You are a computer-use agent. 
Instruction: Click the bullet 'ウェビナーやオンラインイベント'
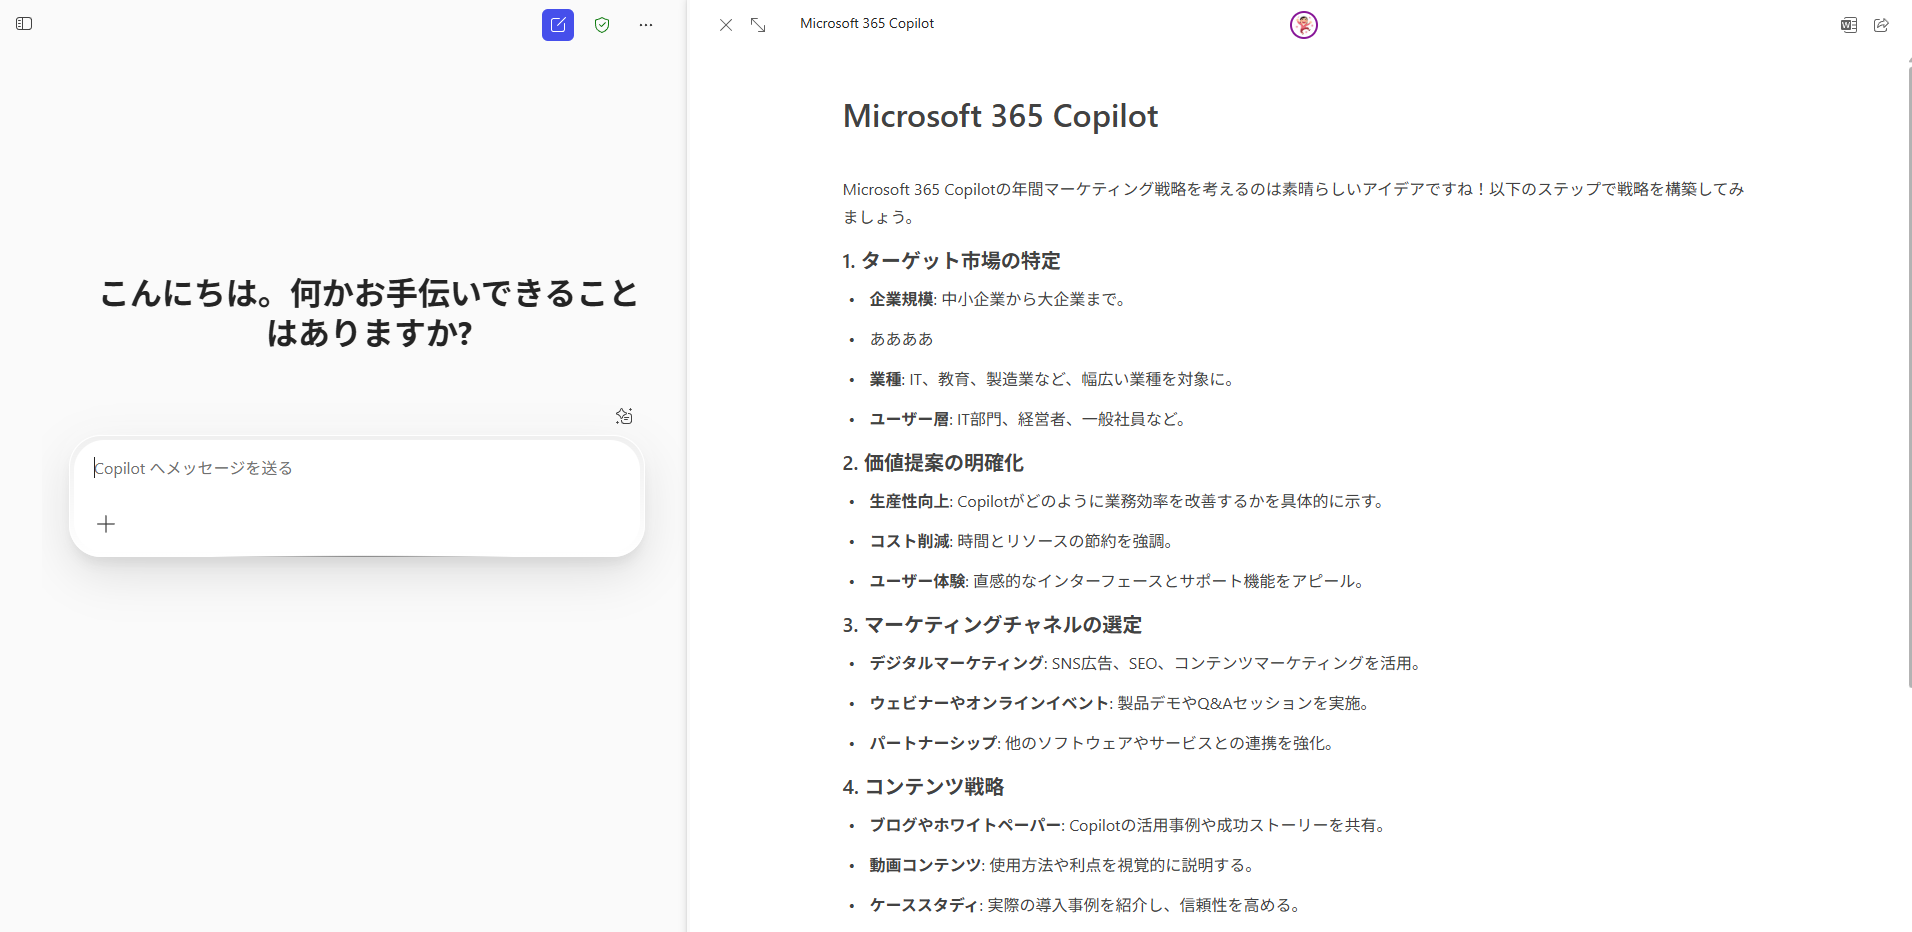1119,703
